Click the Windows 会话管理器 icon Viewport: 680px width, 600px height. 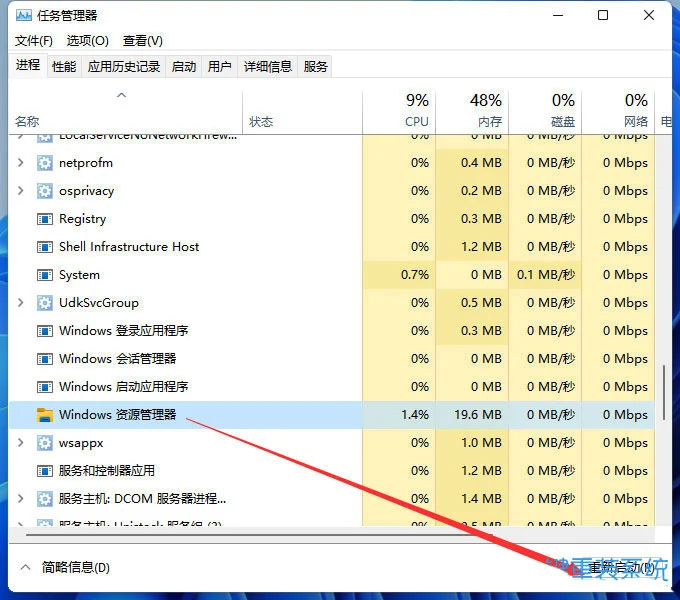(45, 359)
